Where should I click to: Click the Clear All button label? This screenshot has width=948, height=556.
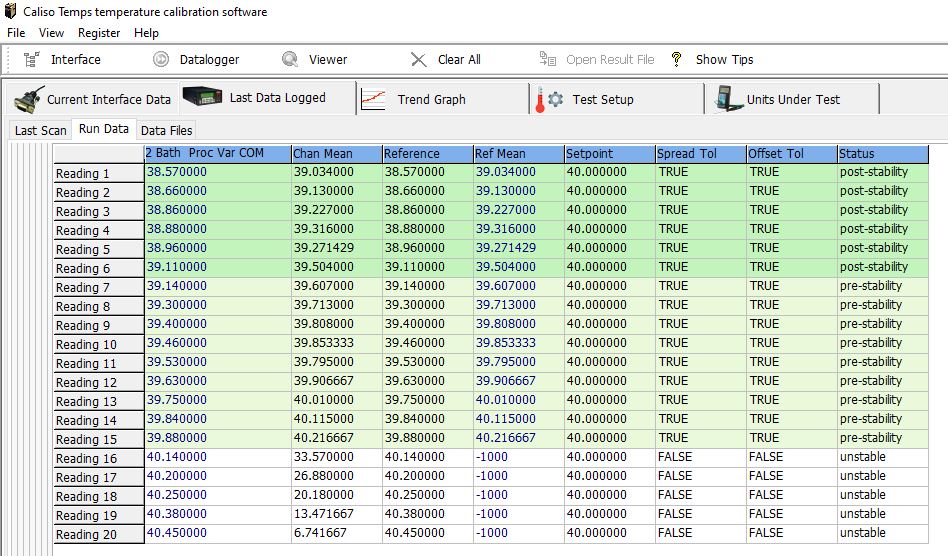[459, 59]
